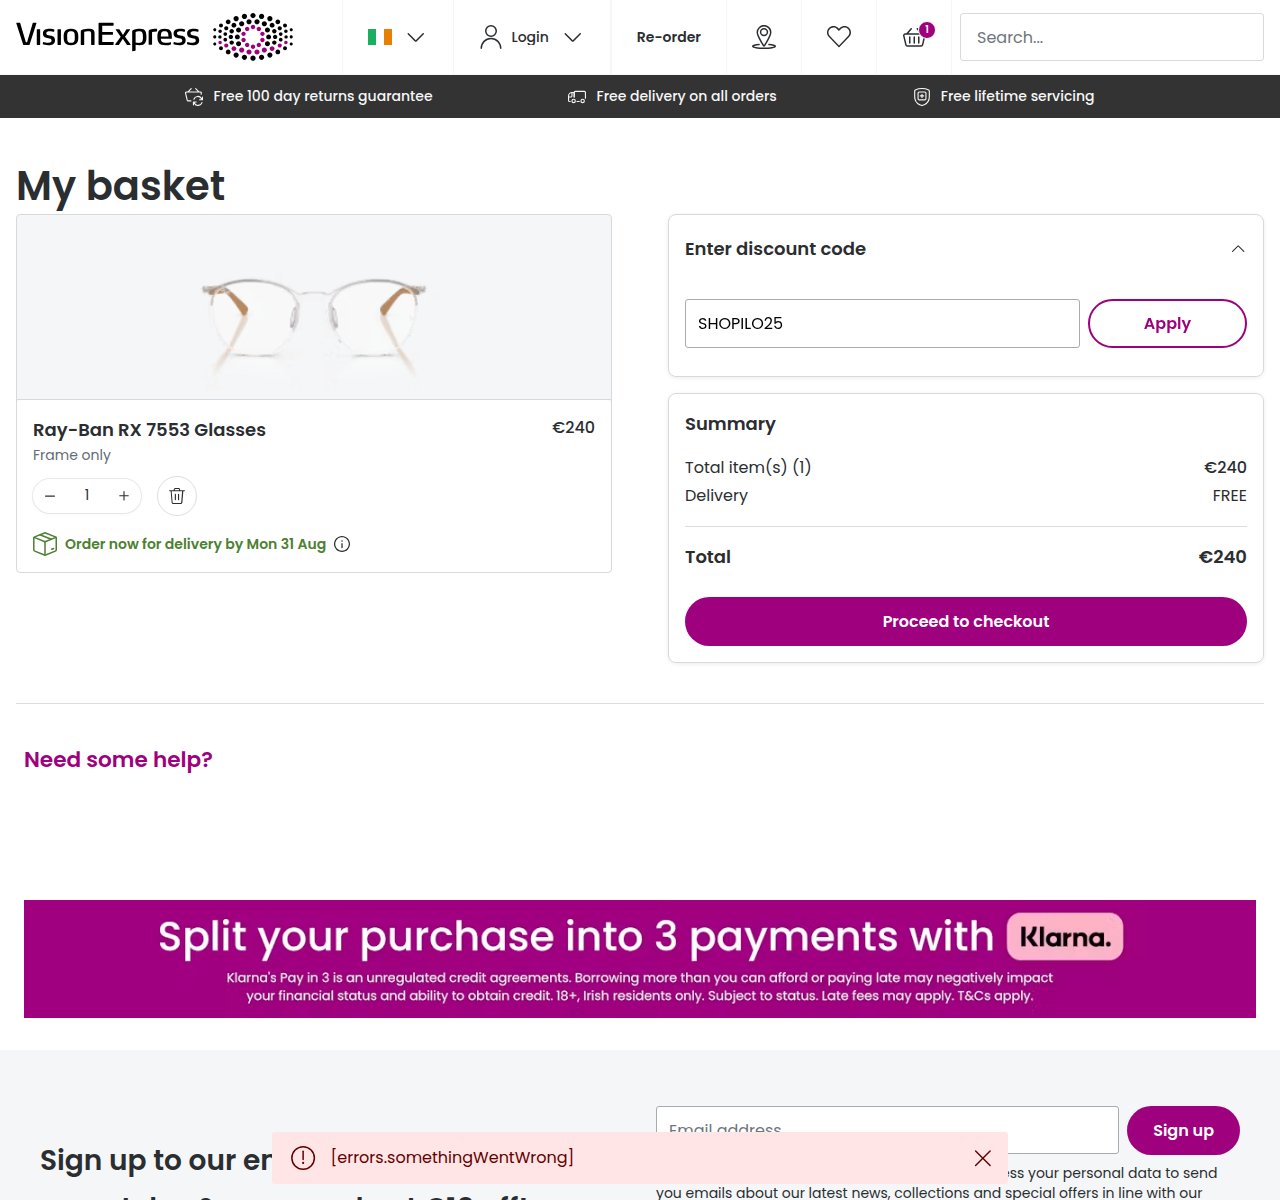Click the error alert warning icon
The width and height of the screenshot is (1280, 1200).
303,1158
